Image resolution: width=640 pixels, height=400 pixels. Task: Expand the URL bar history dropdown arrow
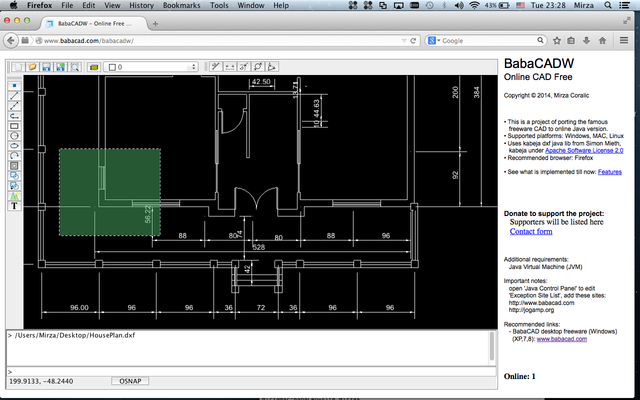coord(404,40)
